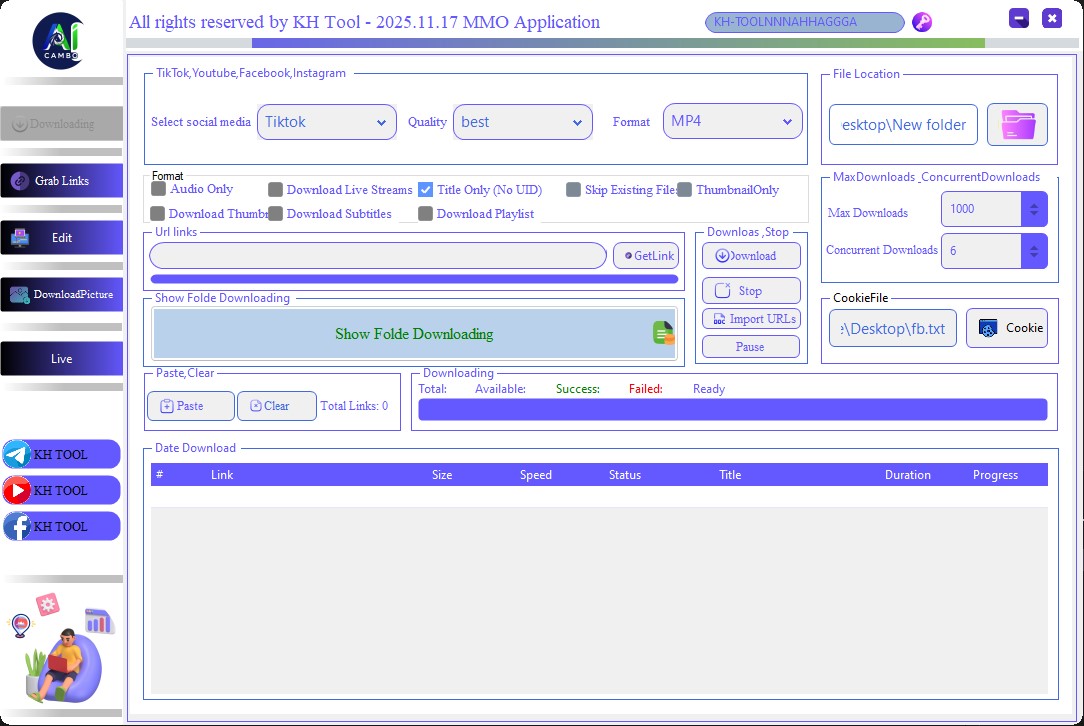Open the pink folder browse icon
This screenshot has height=726, width=1084.
1017,125
